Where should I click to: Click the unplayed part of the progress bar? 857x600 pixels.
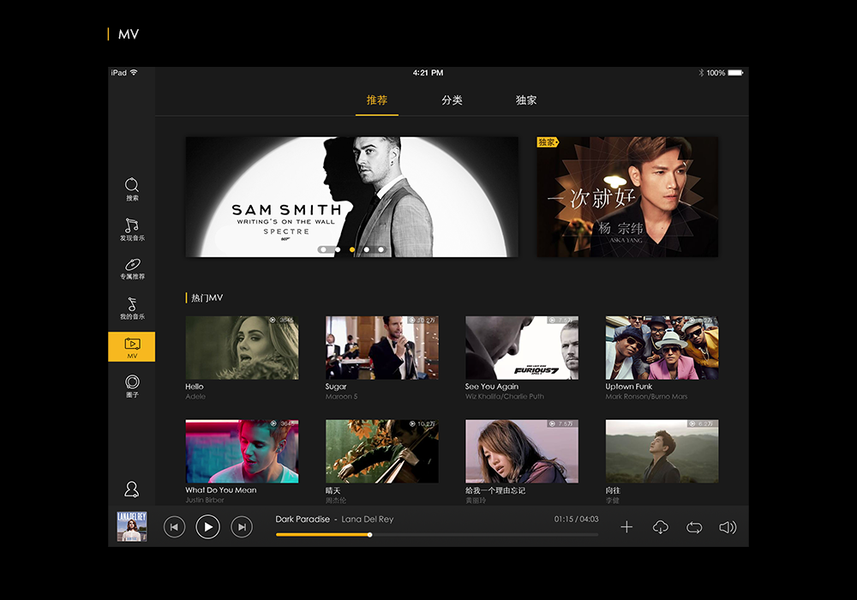(x=485, y=535)
